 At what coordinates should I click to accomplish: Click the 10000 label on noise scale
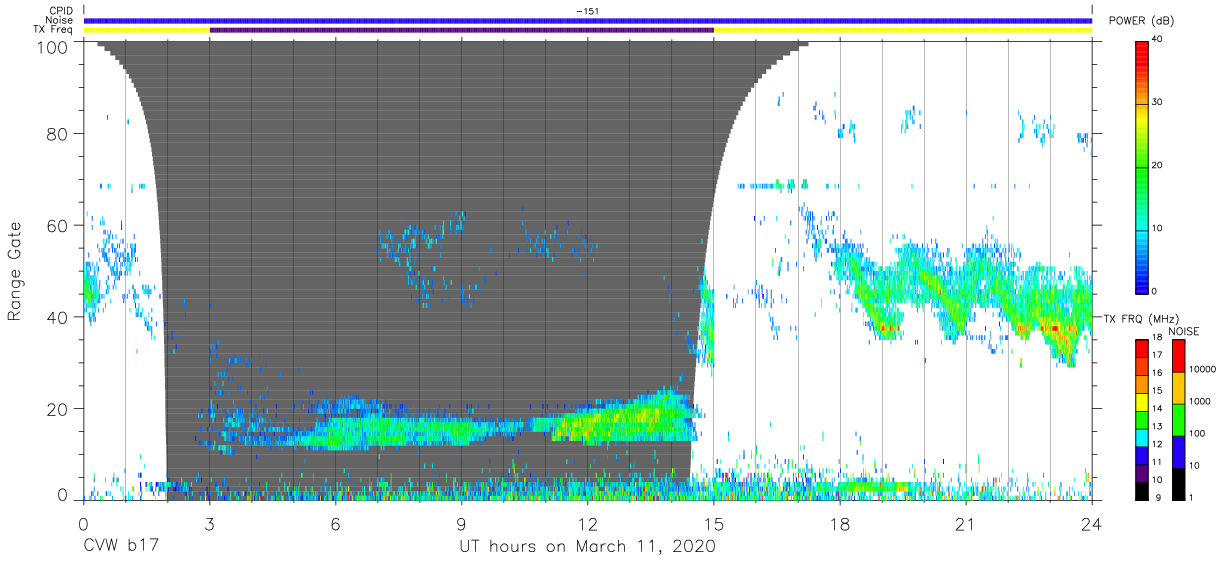[1203, 369]
